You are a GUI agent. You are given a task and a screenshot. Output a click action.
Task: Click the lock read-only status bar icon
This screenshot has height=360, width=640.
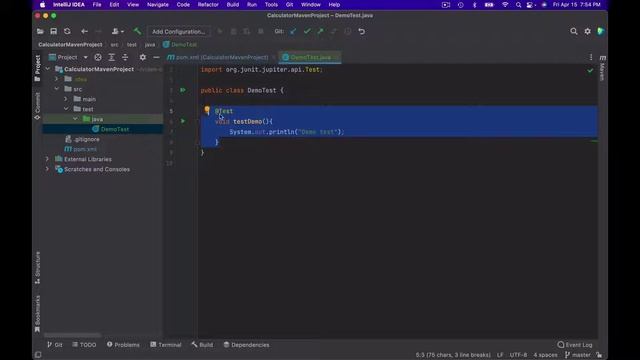point(599,355)
